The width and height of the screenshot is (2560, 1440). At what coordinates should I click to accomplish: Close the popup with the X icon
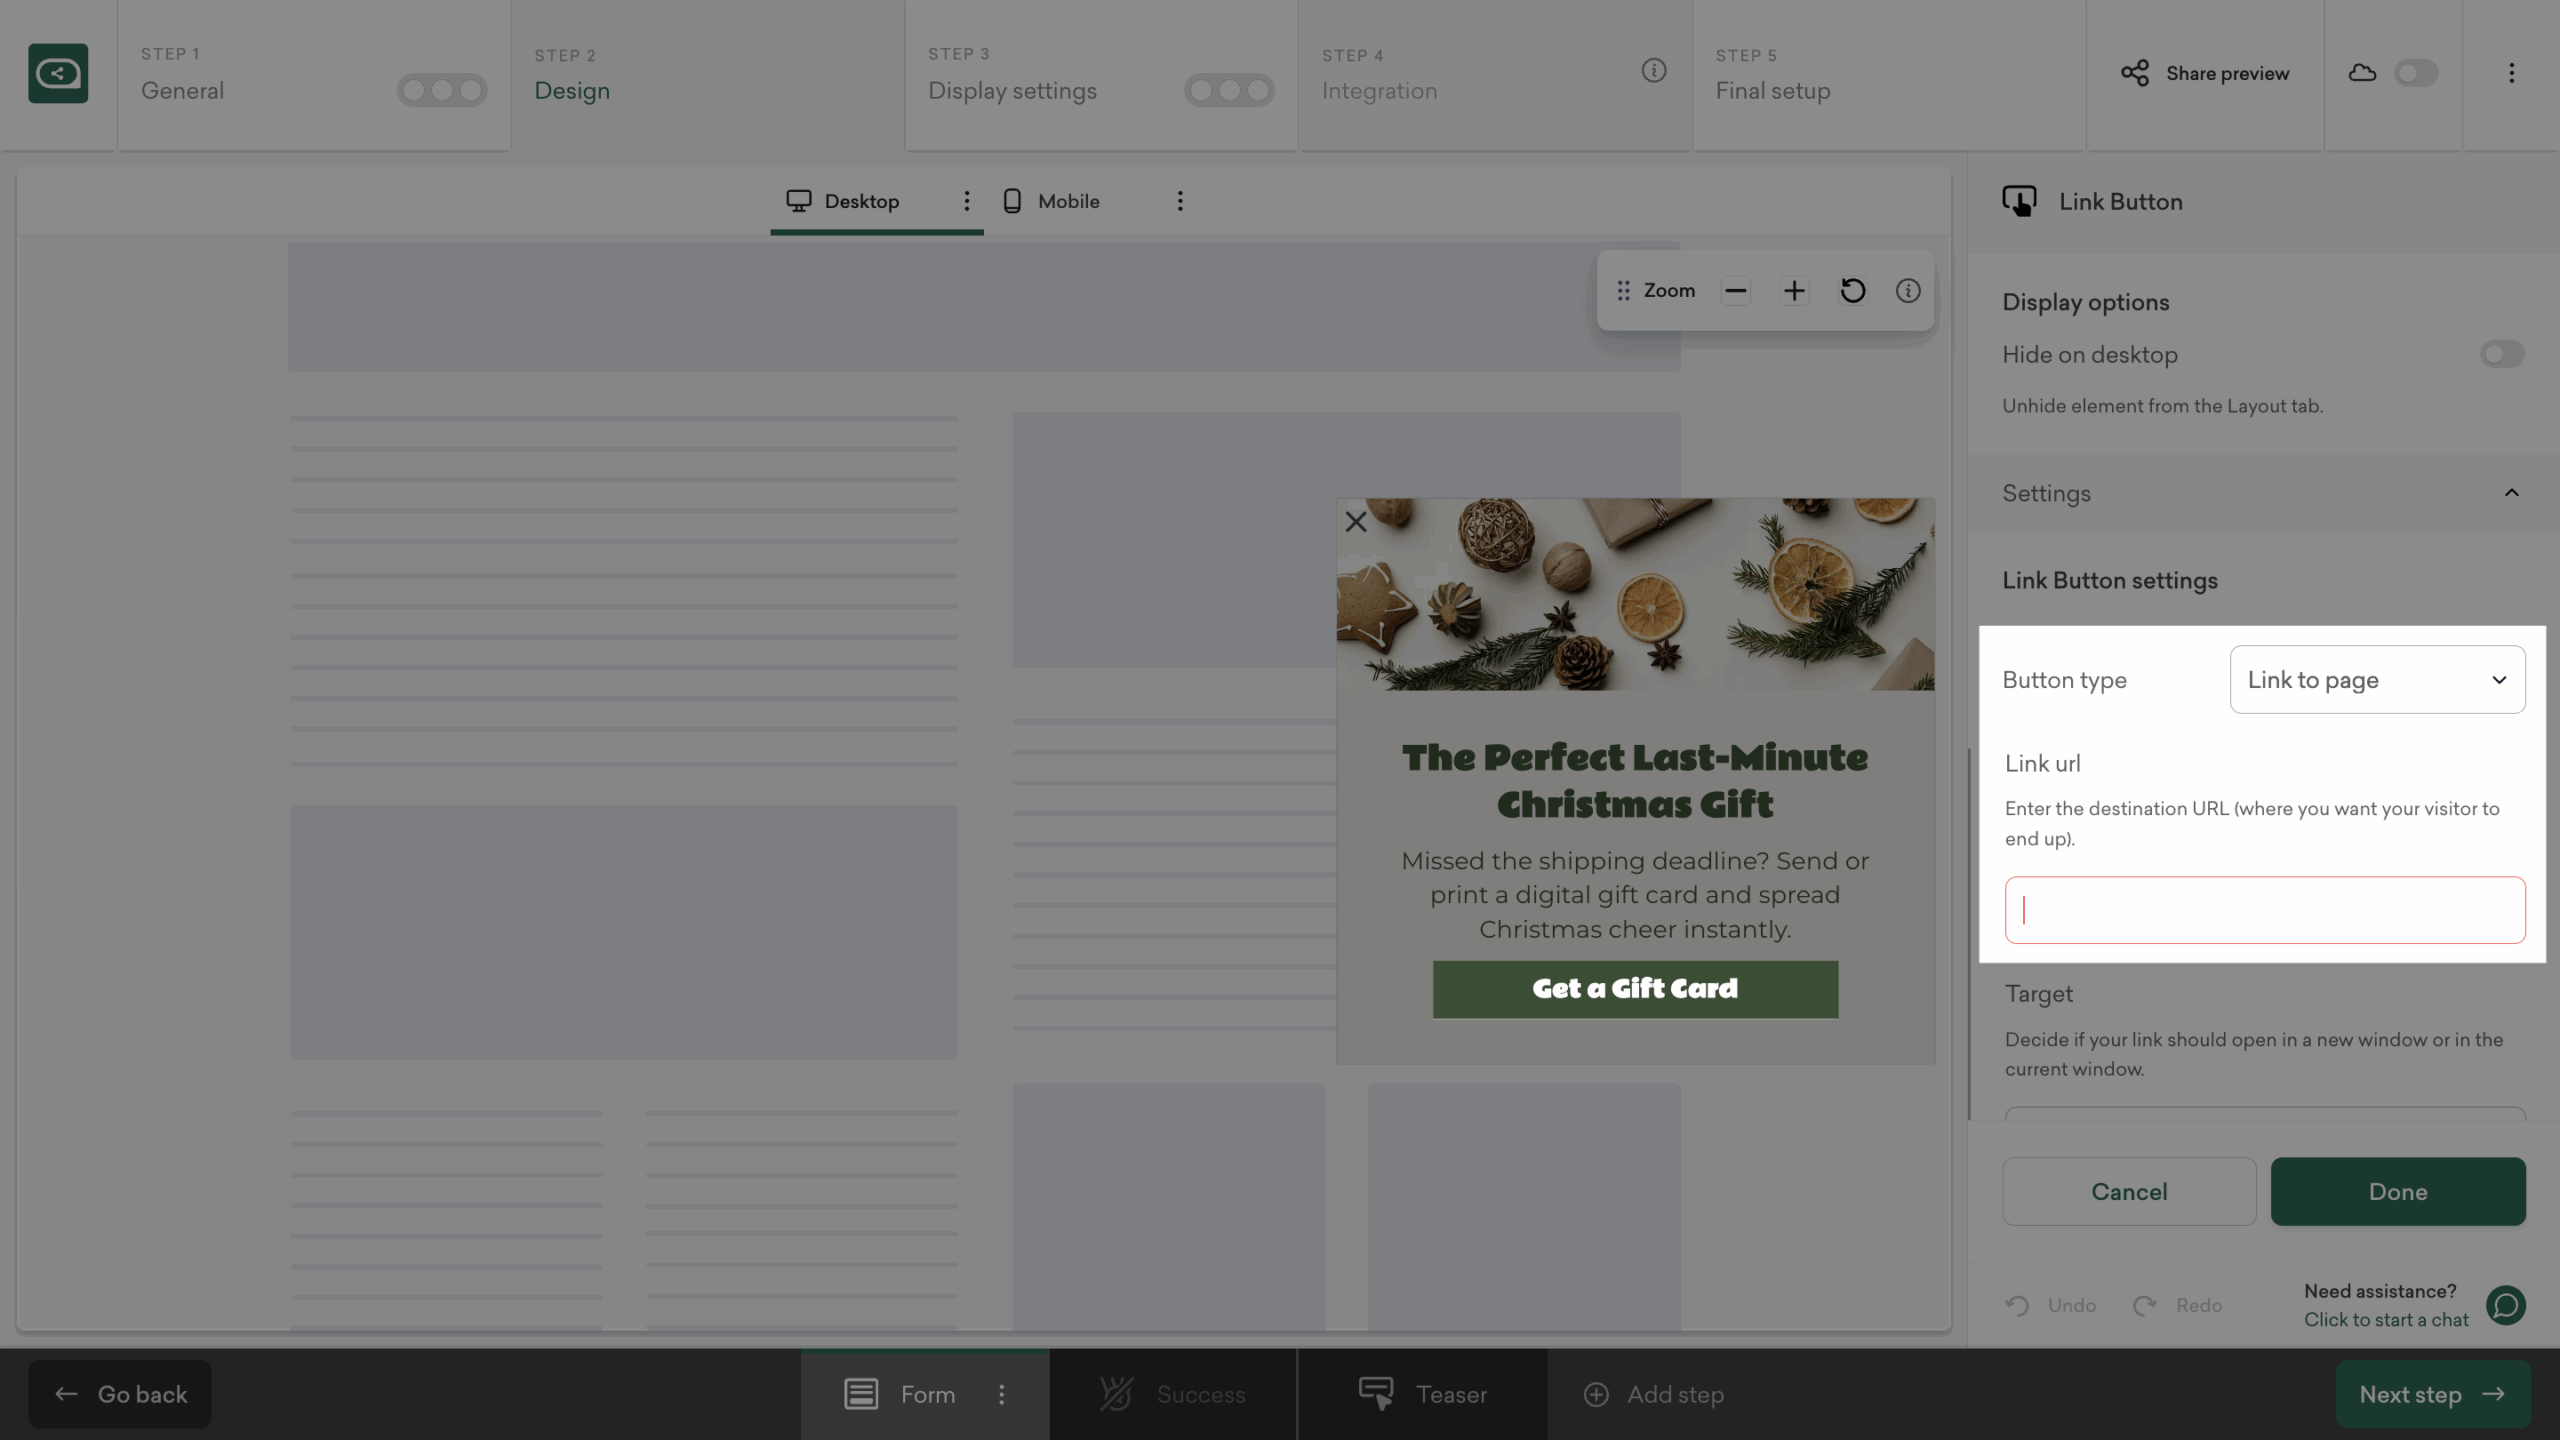pyautogui.click(x=1356, y=522)
